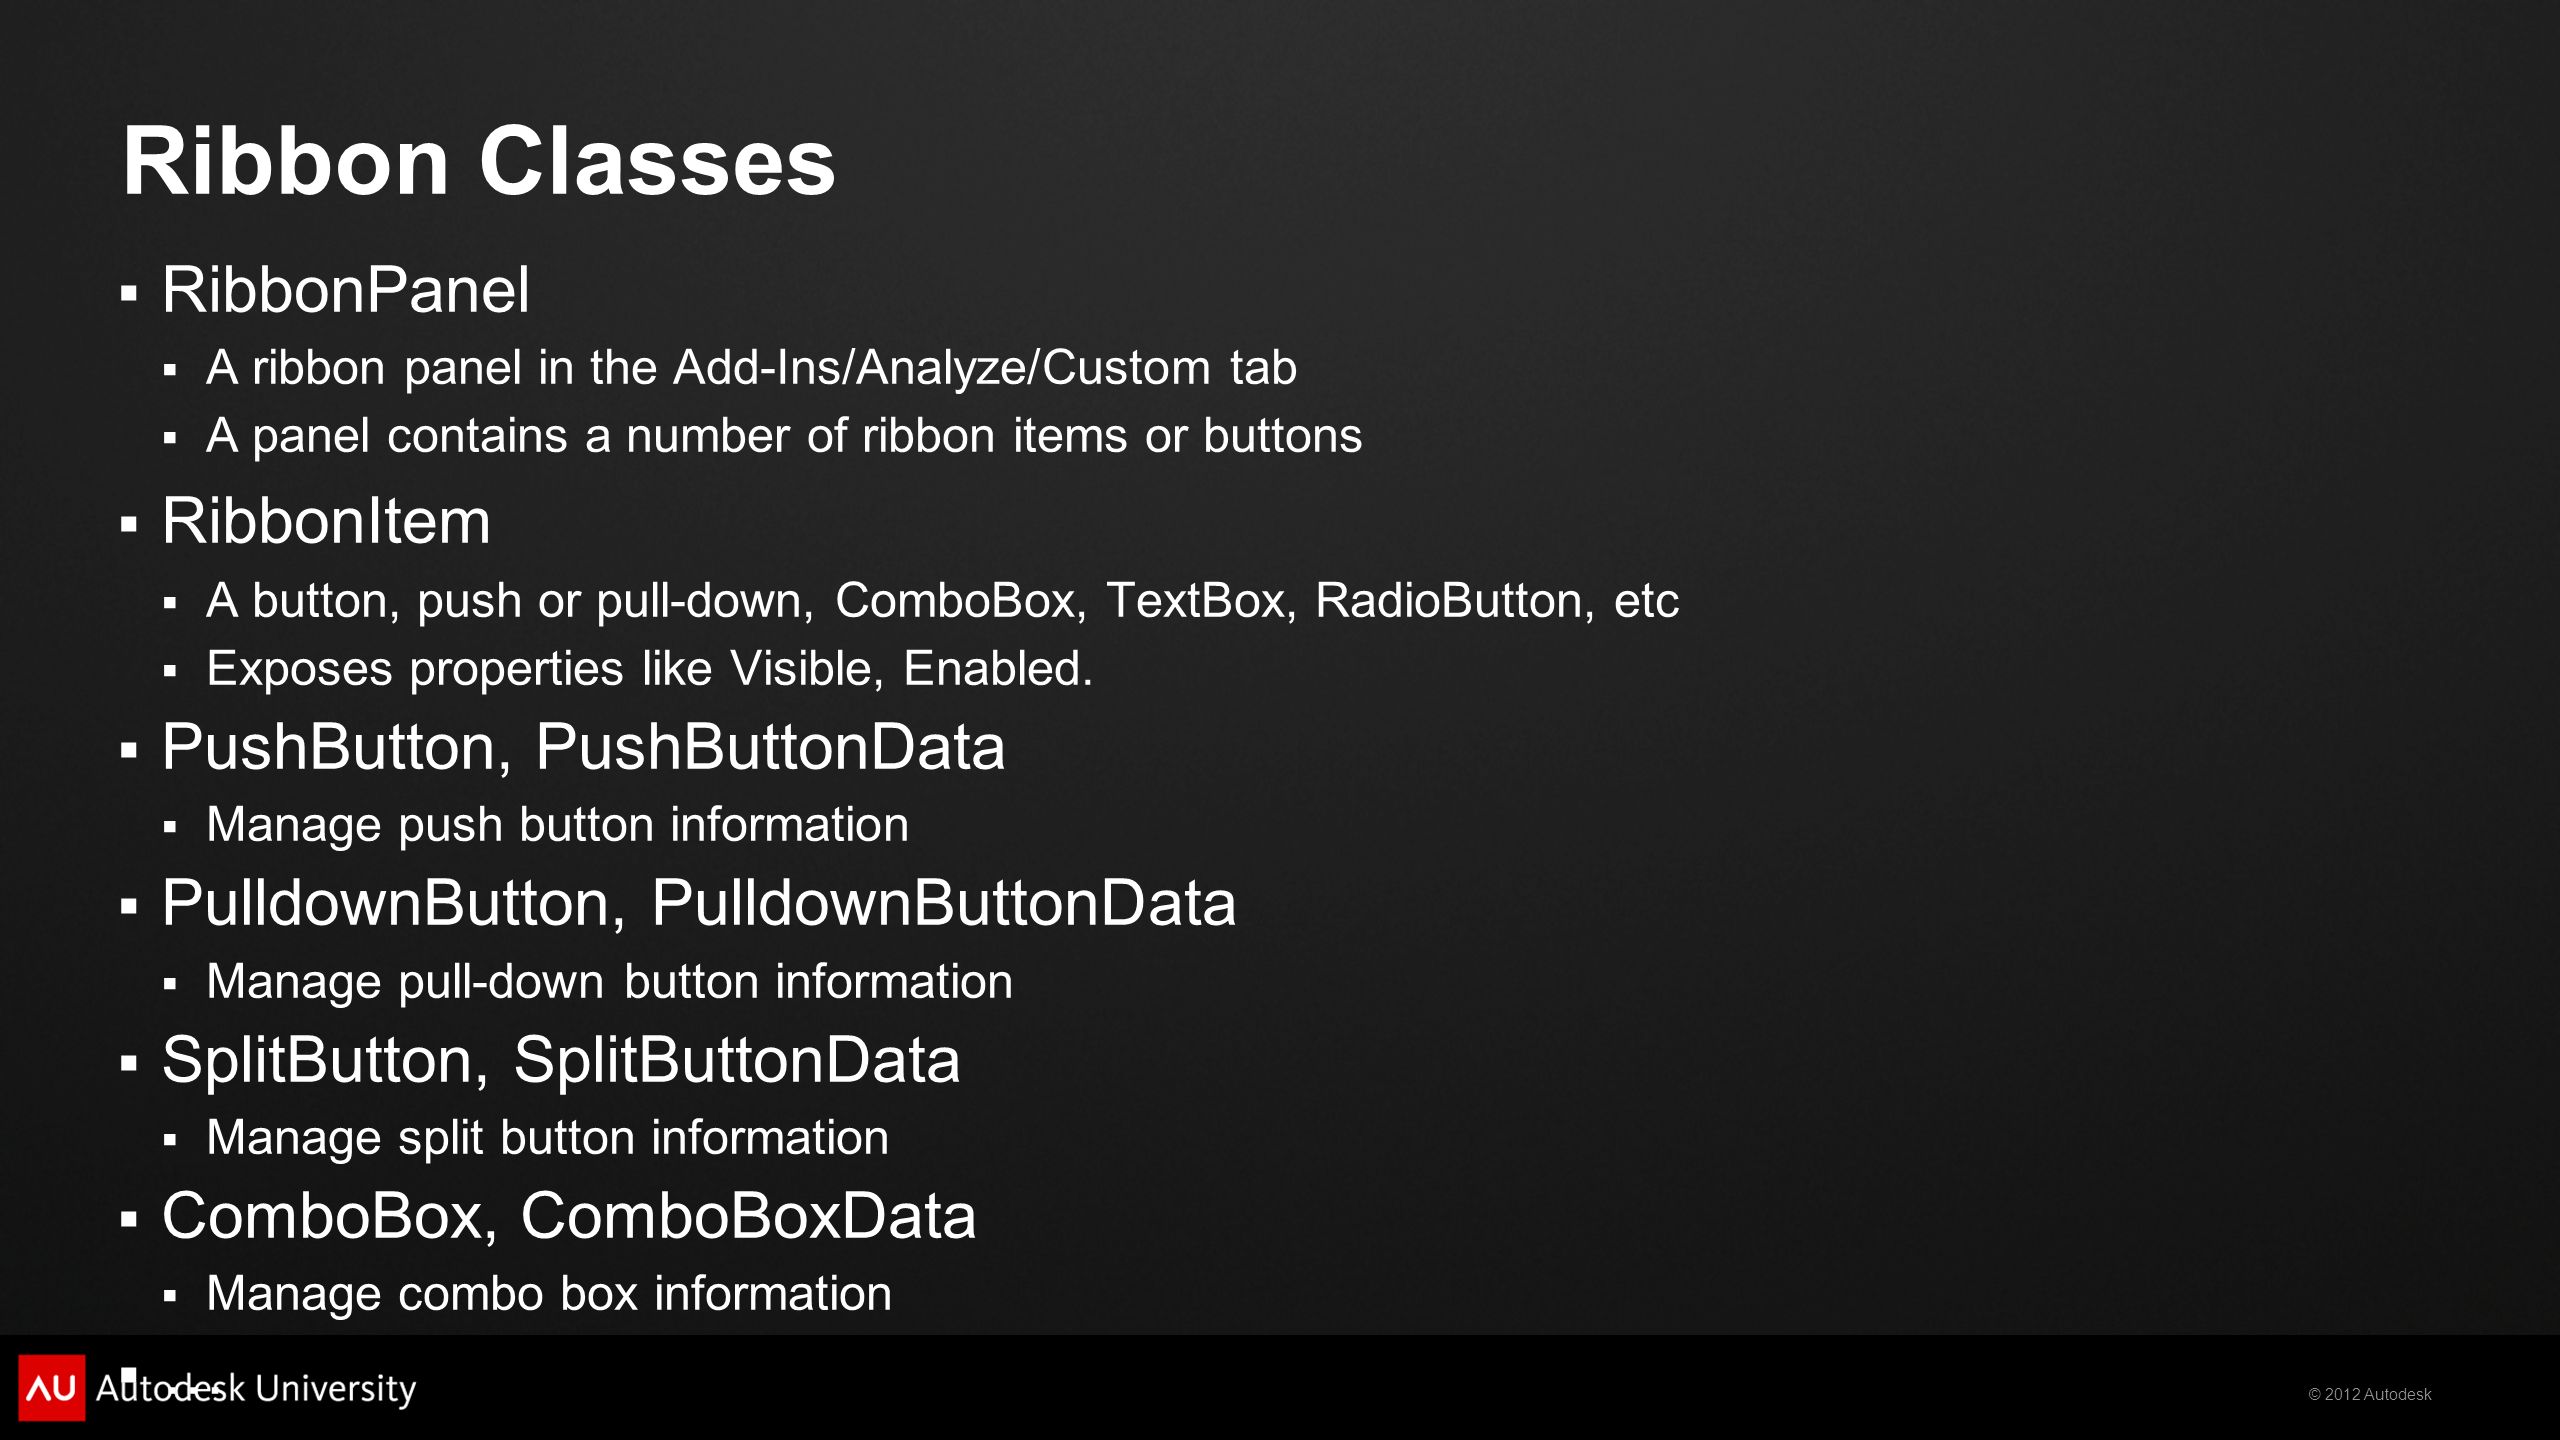This screenshot has width=2560, height=1440.
Task: Click the PulldownButton, PulldownButtonData heading
Action: click(699, 903)
